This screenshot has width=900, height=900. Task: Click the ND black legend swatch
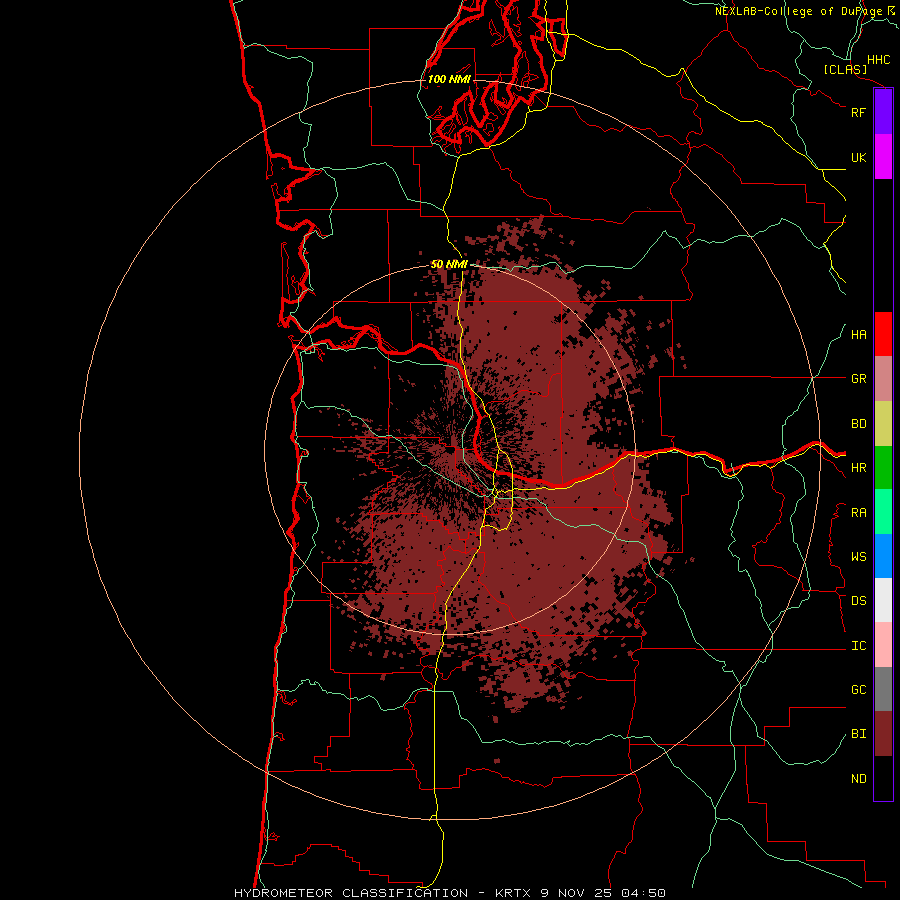tap(883, 778)
